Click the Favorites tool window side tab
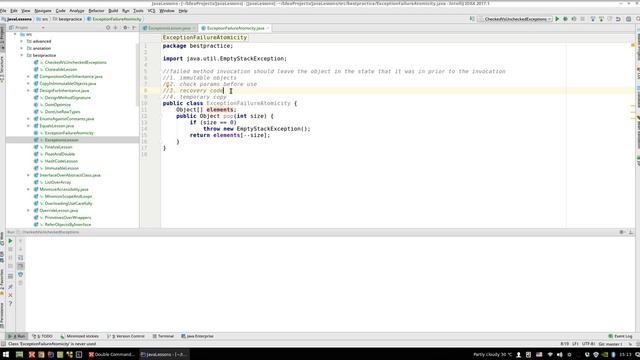 2,282
